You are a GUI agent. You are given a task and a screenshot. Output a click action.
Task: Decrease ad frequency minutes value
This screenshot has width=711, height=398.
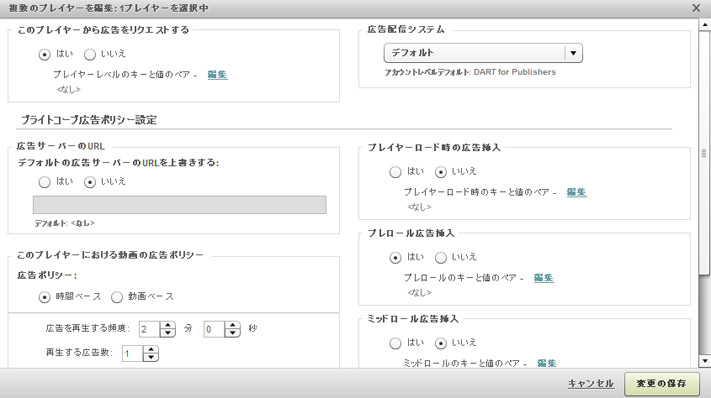pos(168,333)
